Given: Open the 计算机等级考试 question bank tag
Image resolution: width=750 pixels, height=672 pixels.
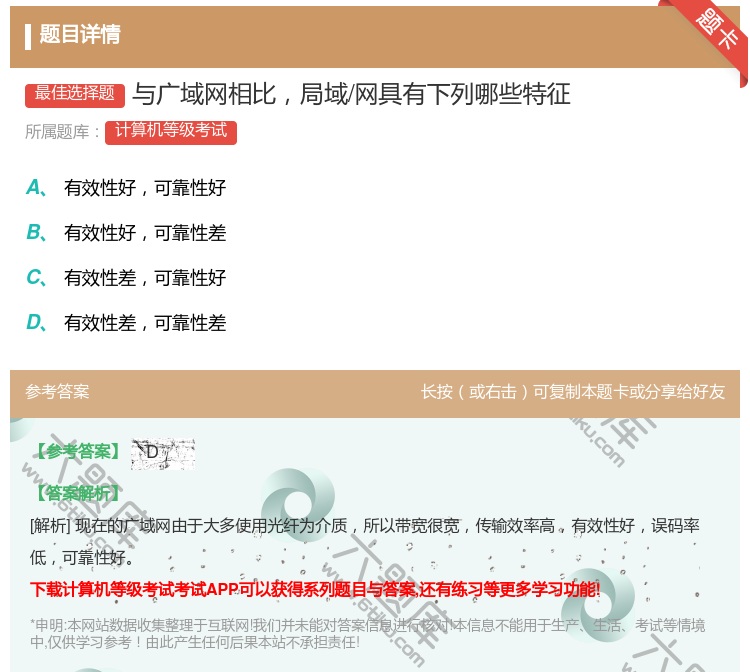Looking at the screenshot, I should pyautogui.click(x=171, y=132).
